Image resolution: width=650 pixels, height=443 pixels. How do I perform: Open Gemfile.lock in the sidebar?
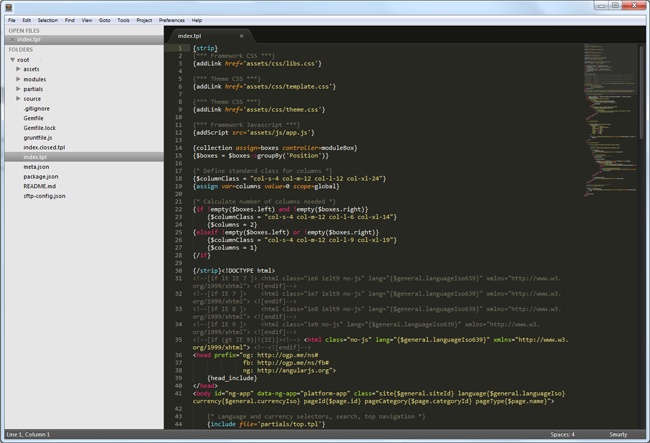click(x=39, y=128)
